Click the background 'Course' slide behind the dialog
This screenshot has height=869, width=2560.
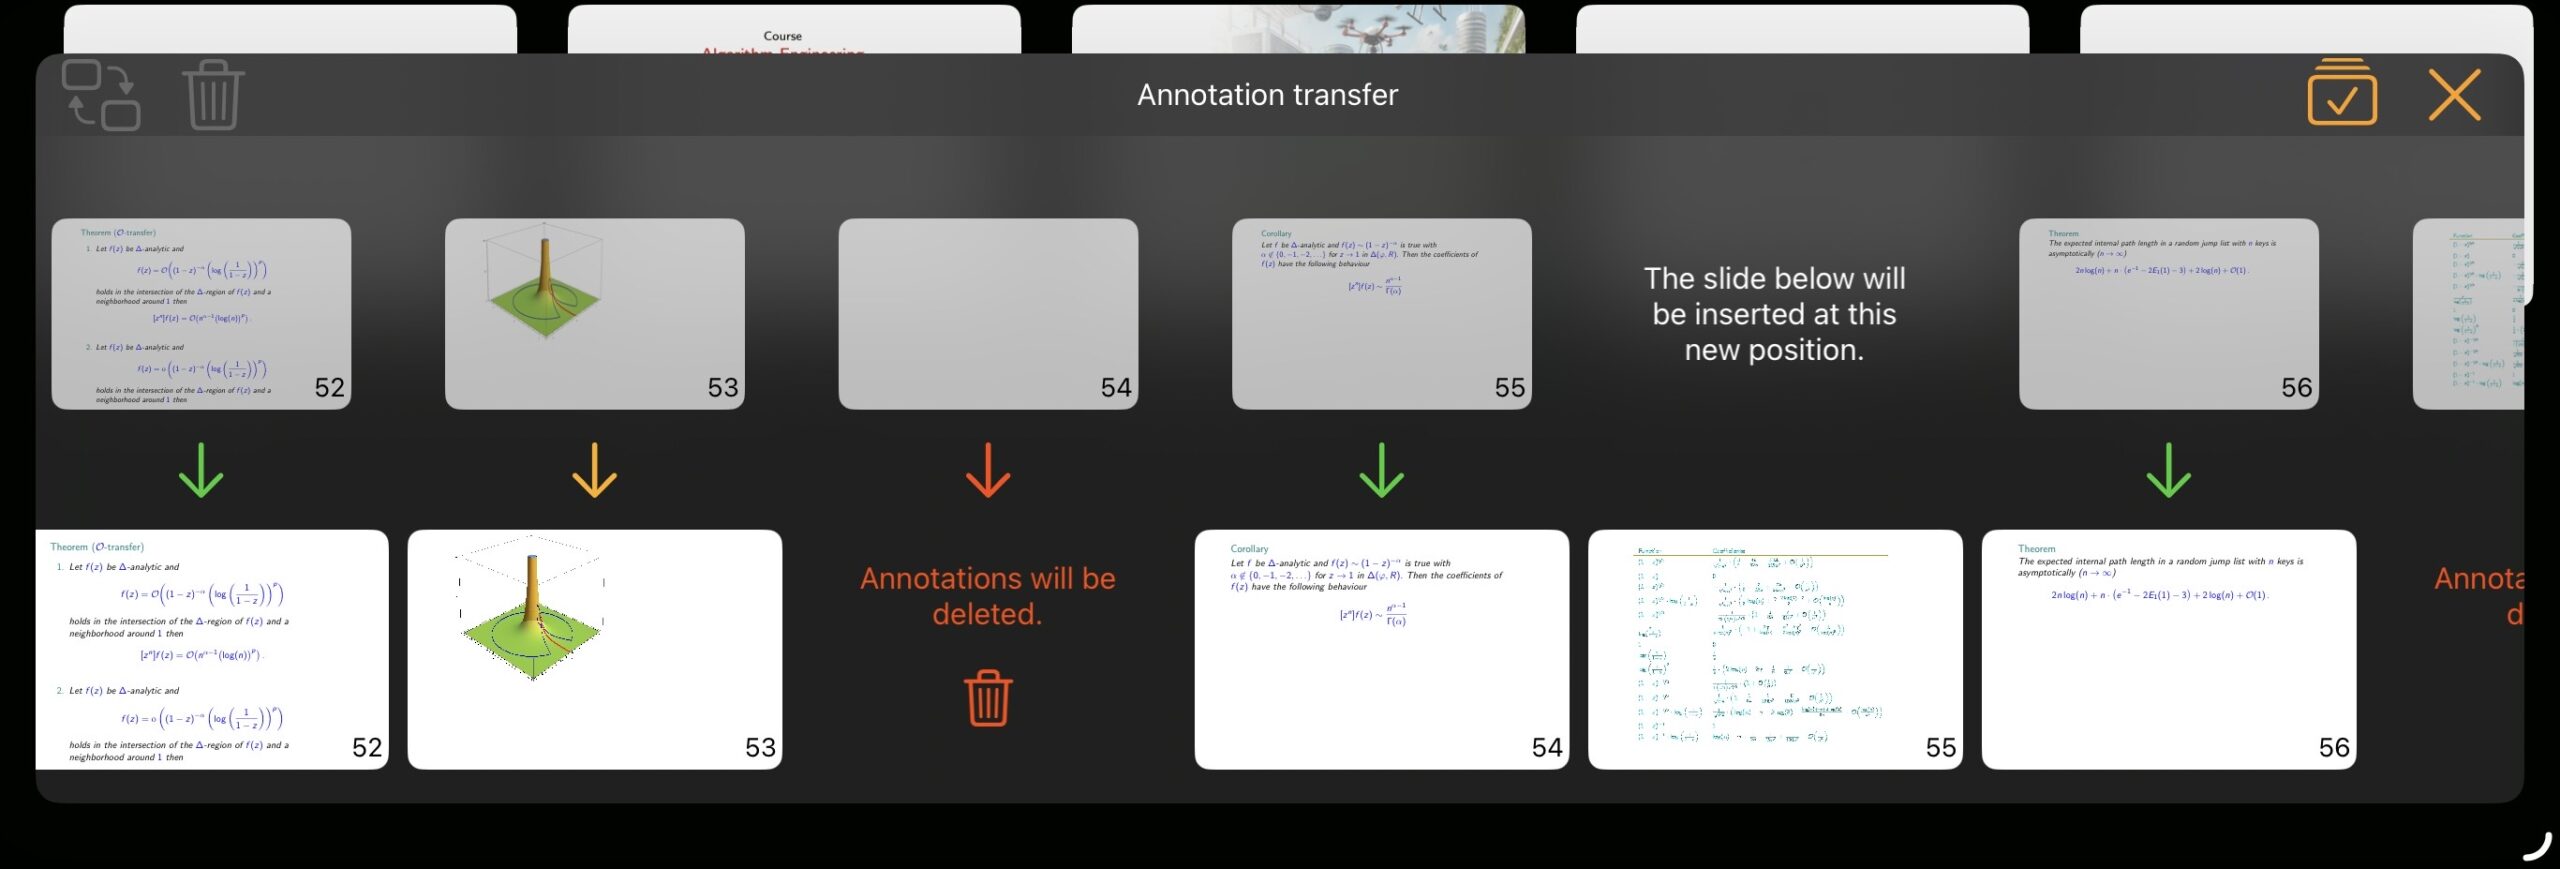(x=794, y=29)
